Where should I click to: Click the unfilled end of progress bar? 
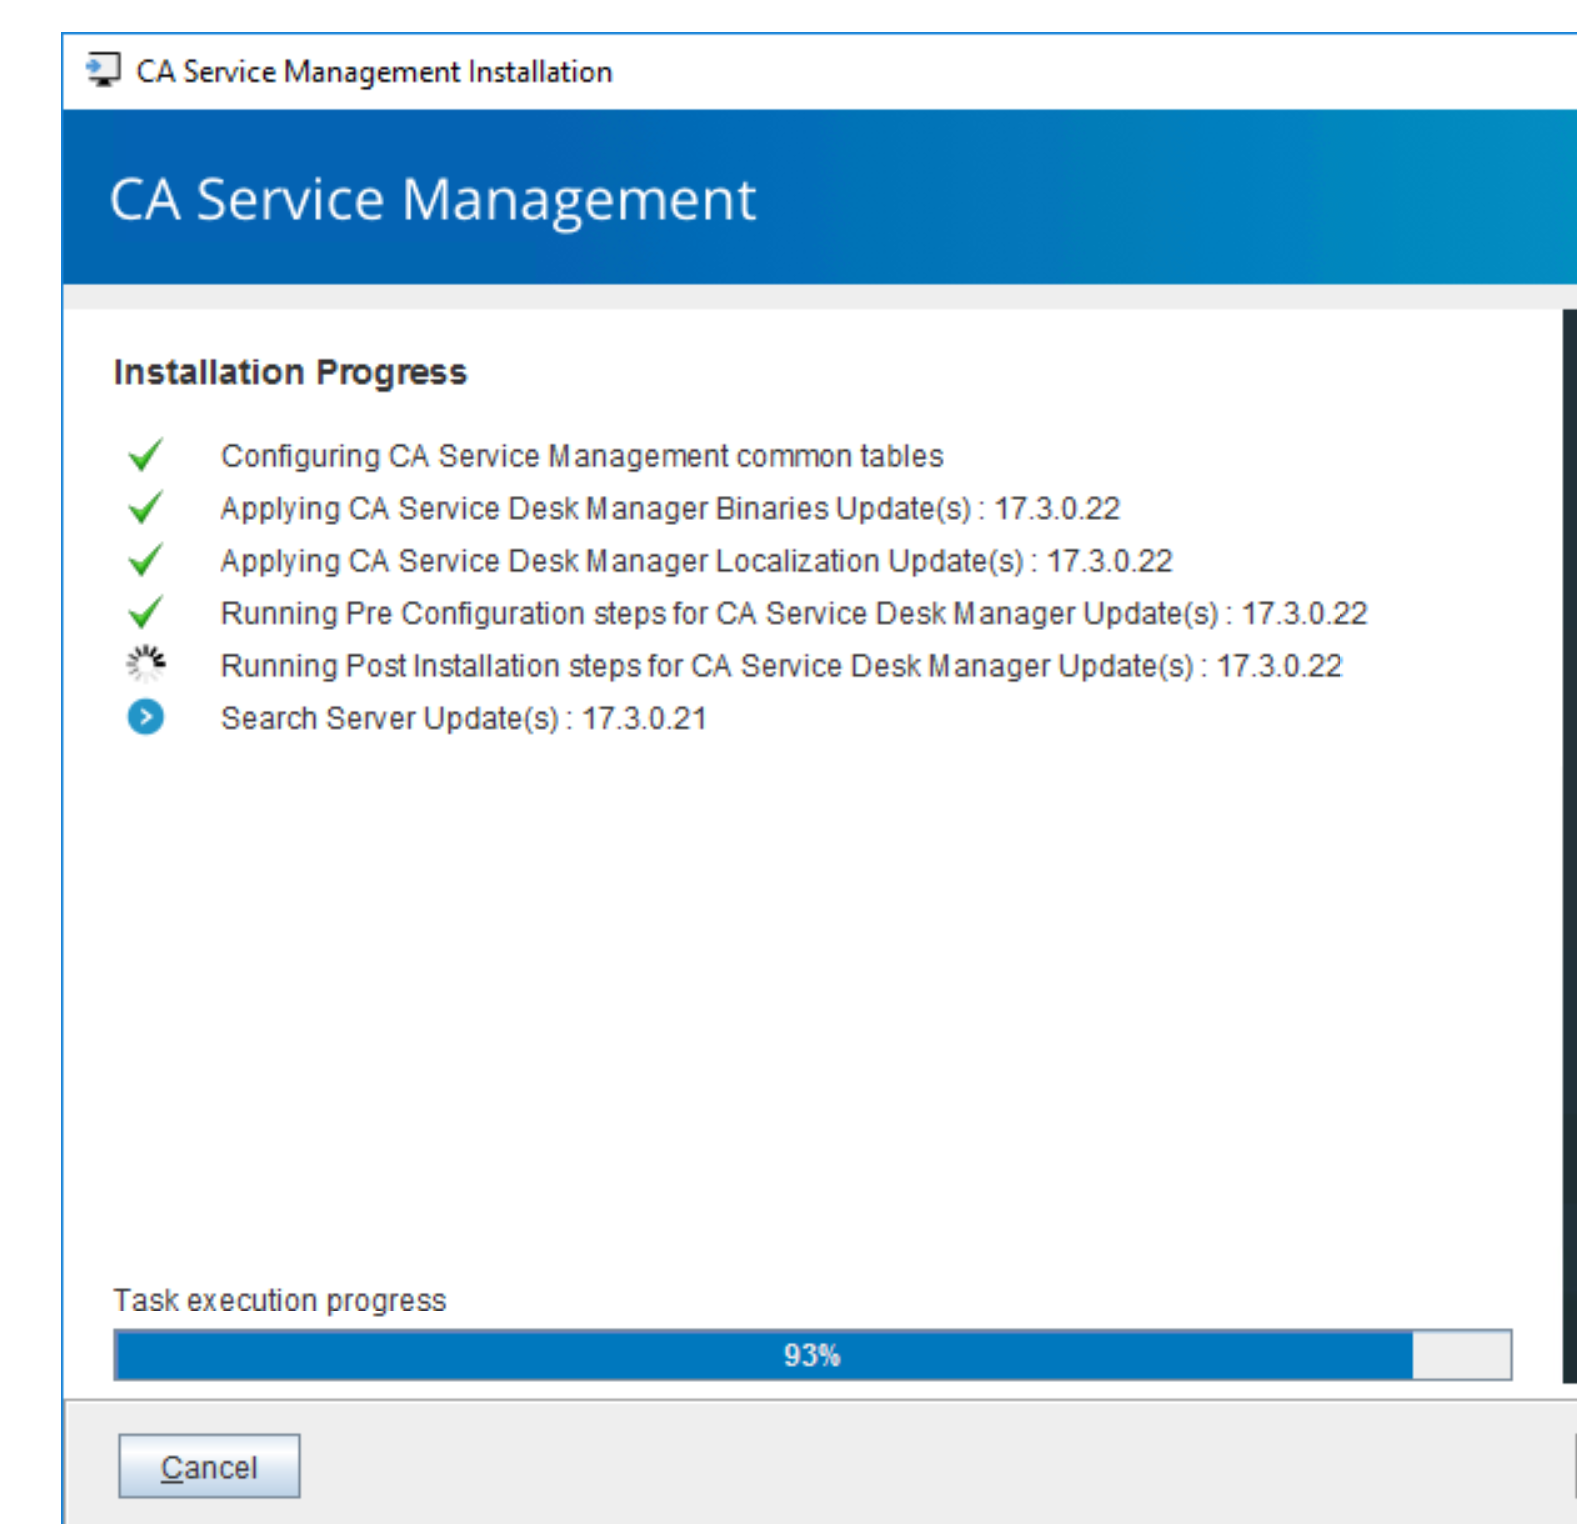(1461, 1355)
